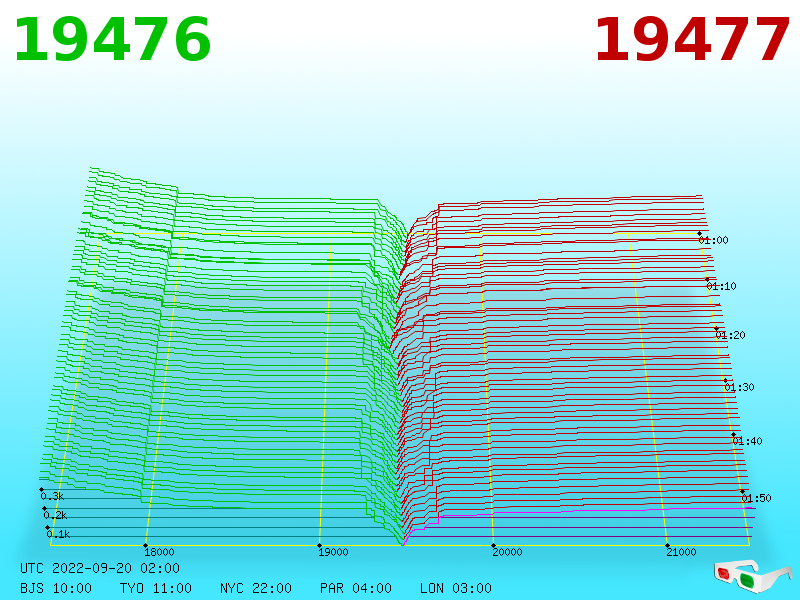The width and height of the screenshot is (800, 600).
Task: Click the 01:40 time axis marker
Action: (747, 441)
